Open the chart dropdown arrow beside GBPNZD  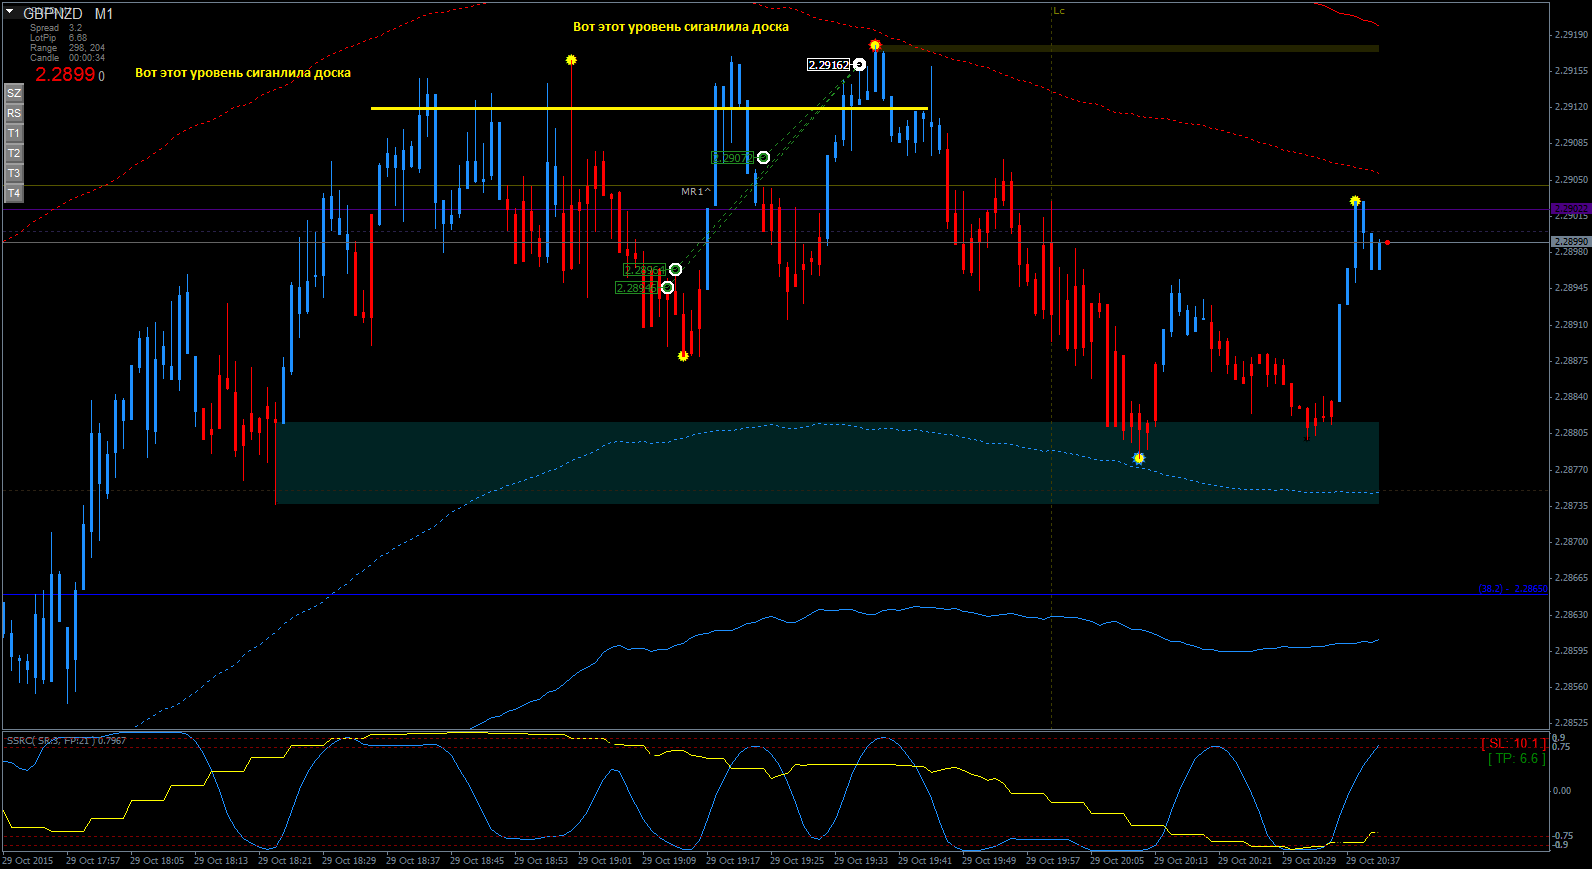(10, 11)
